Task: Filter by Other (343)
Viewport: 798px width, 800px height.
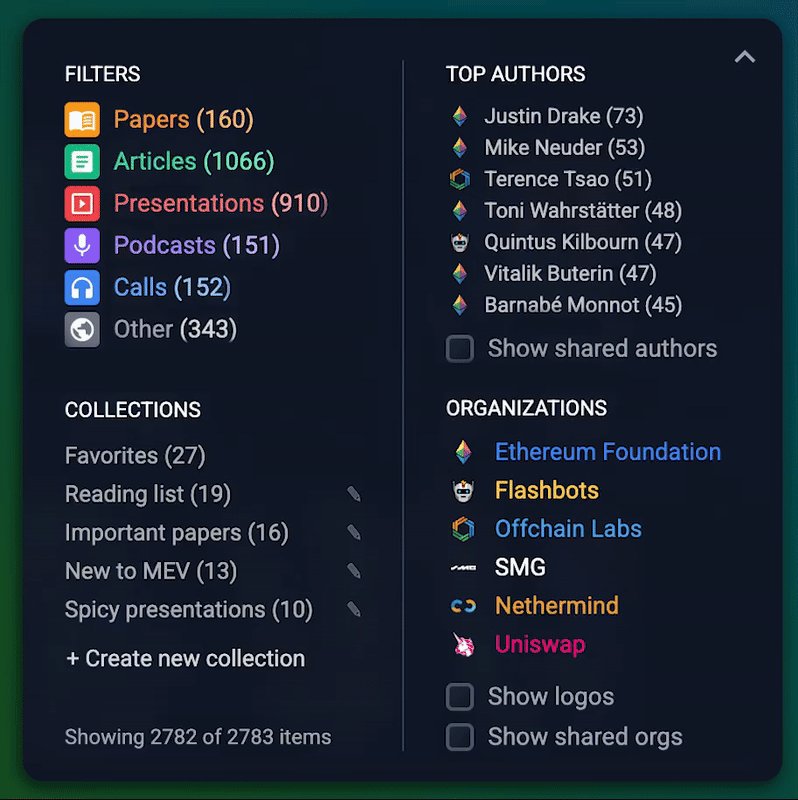Action: 175,330
